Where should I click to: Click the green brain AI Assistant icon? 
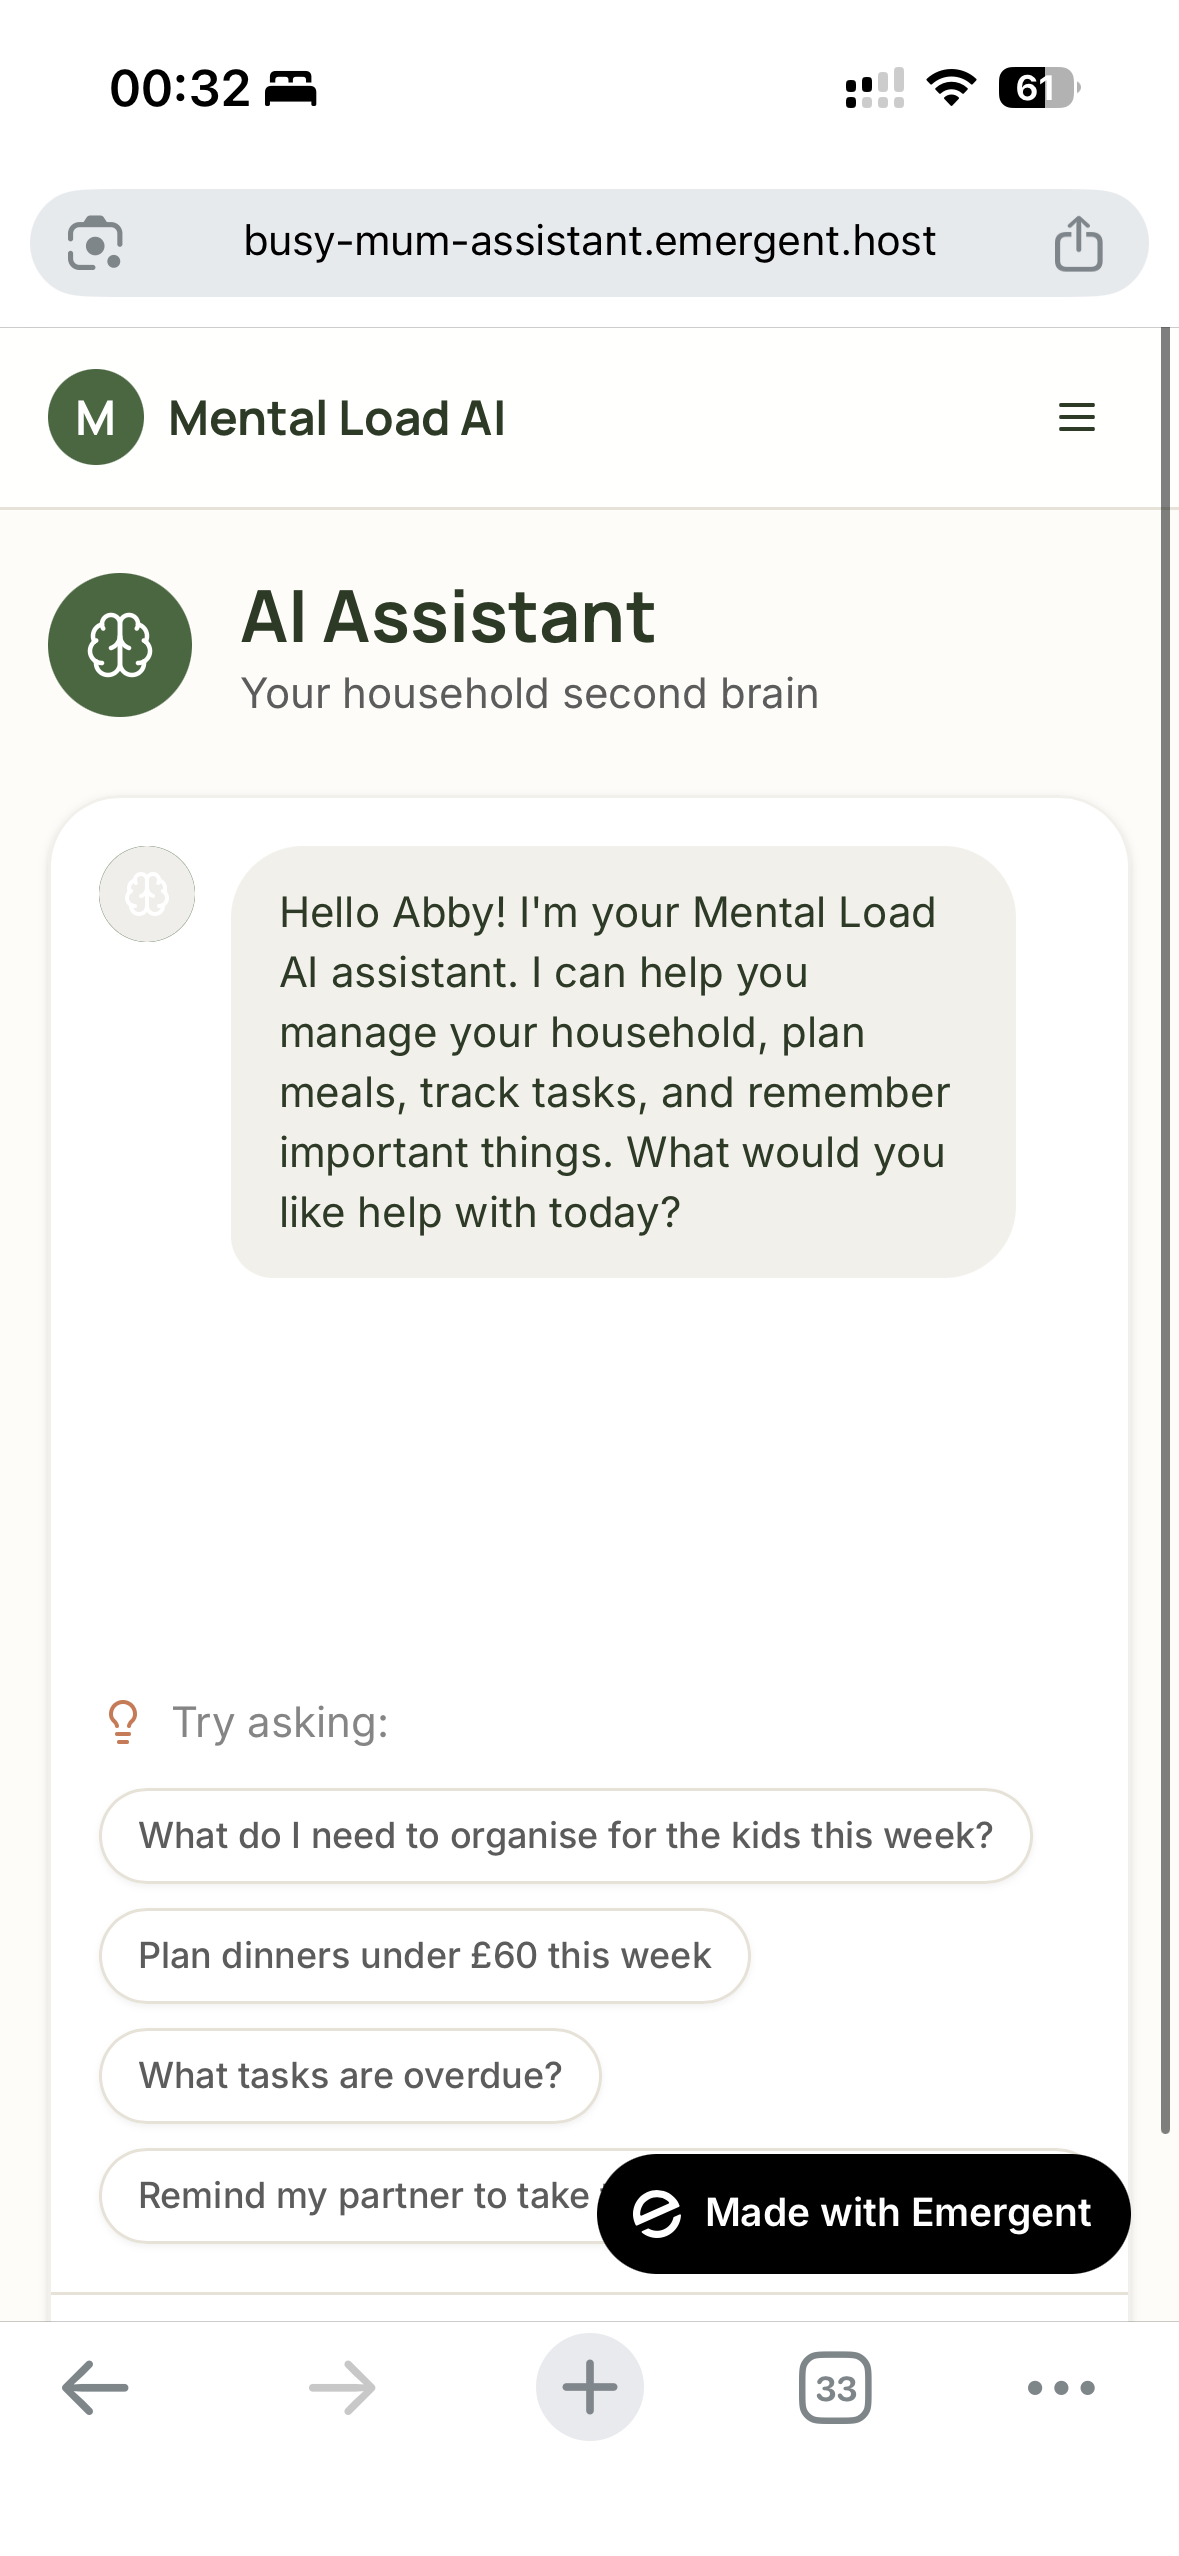click(x=120, y=645)
